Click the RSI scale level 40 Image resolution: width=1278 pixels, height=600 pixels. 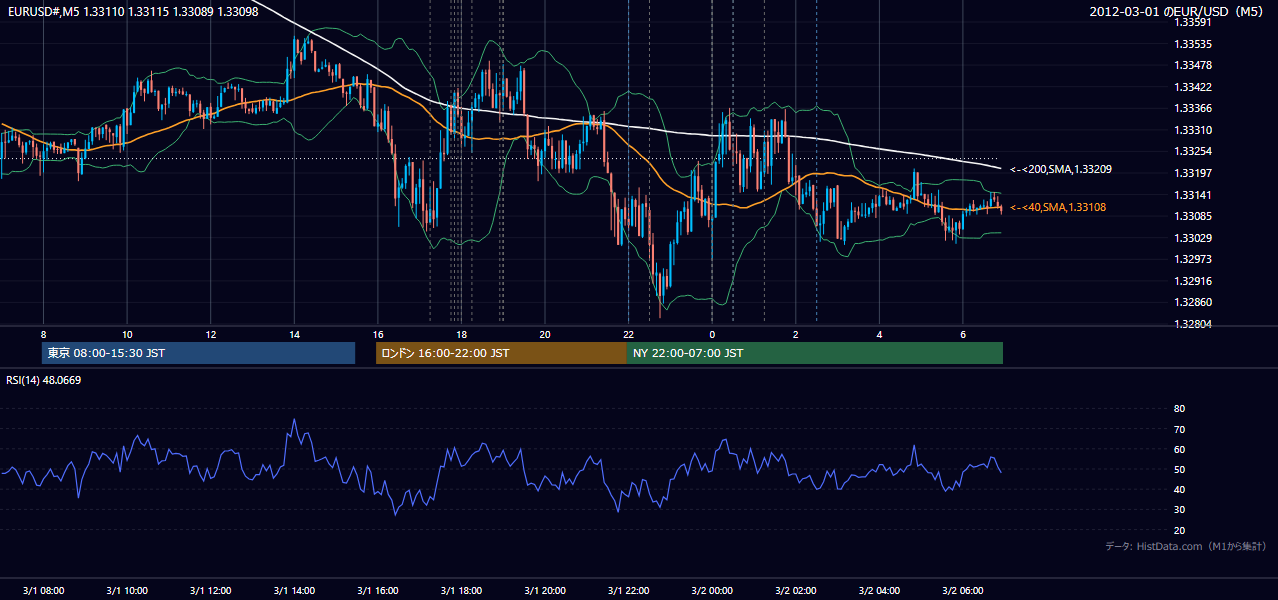pyautogui.click(x=1180, y=489)
